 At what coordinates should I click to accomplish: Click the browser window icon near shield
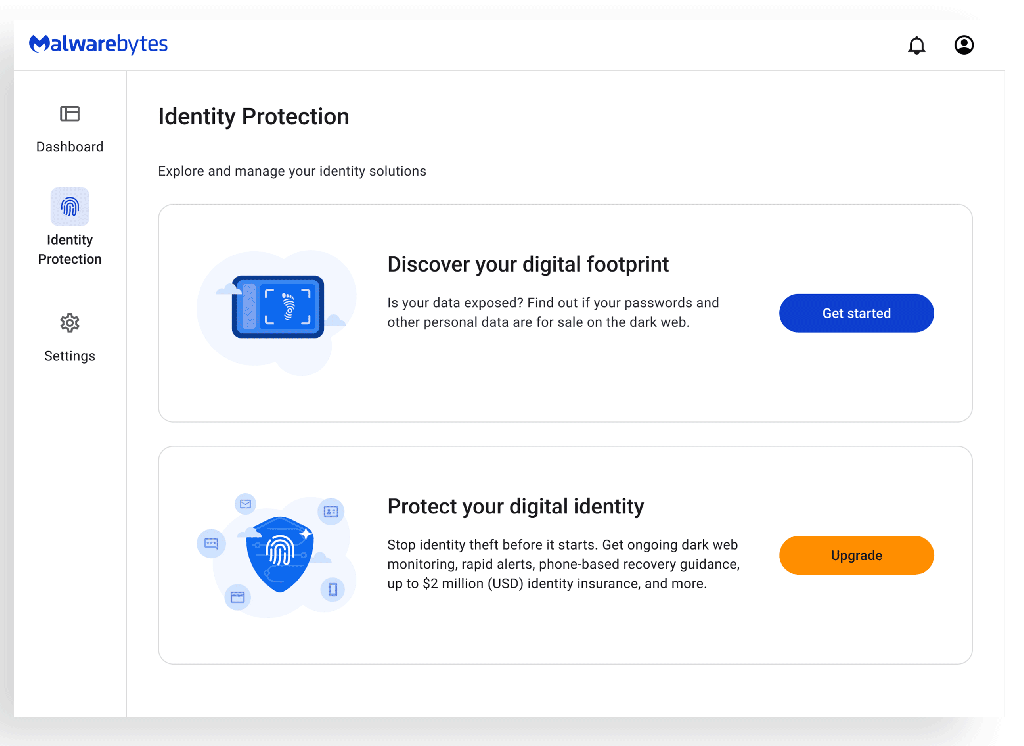[x=238, y=597]
